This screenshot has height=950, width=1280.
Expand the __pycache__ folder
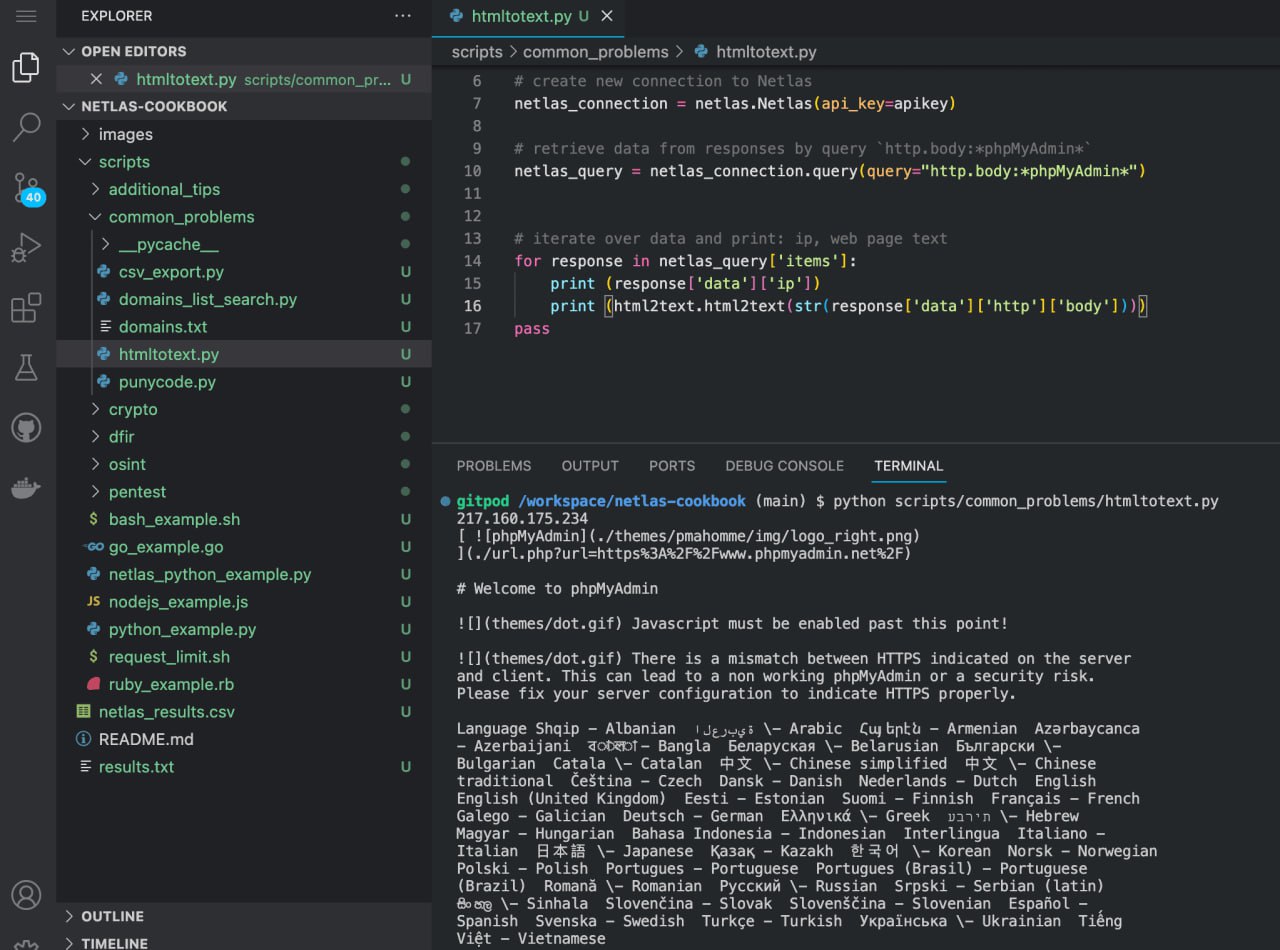click(106, 244)
